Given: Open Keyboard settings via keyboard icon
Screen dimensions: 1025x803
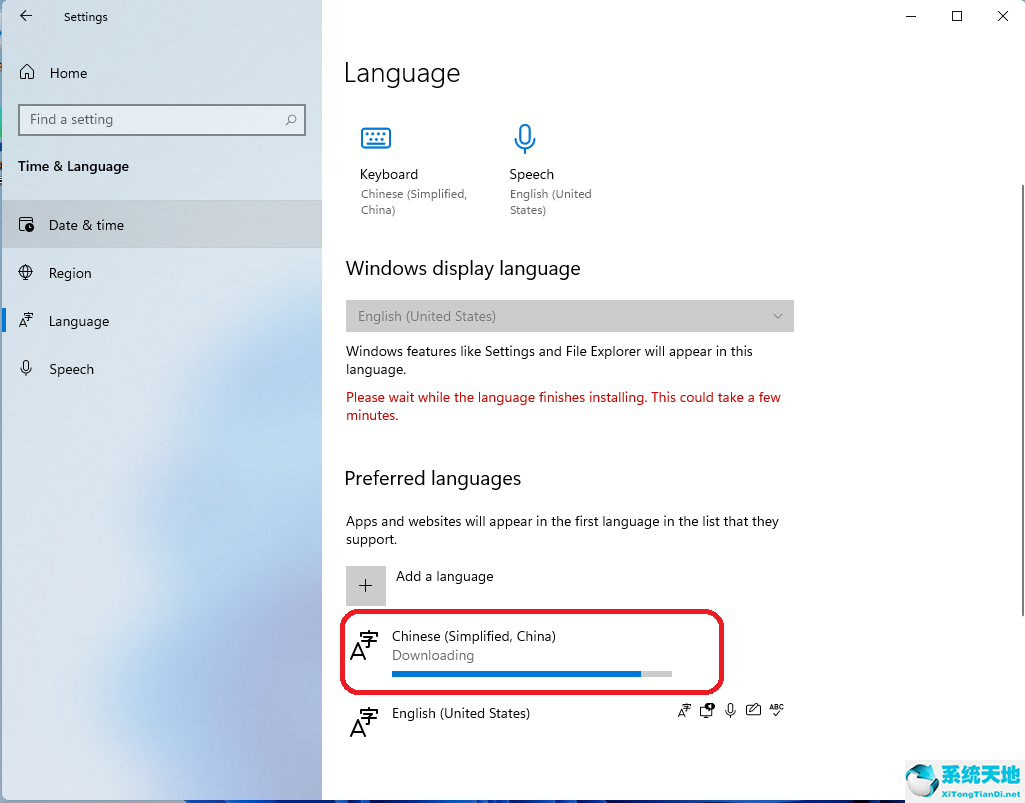Looking at the screenshot, I should 376,138.
